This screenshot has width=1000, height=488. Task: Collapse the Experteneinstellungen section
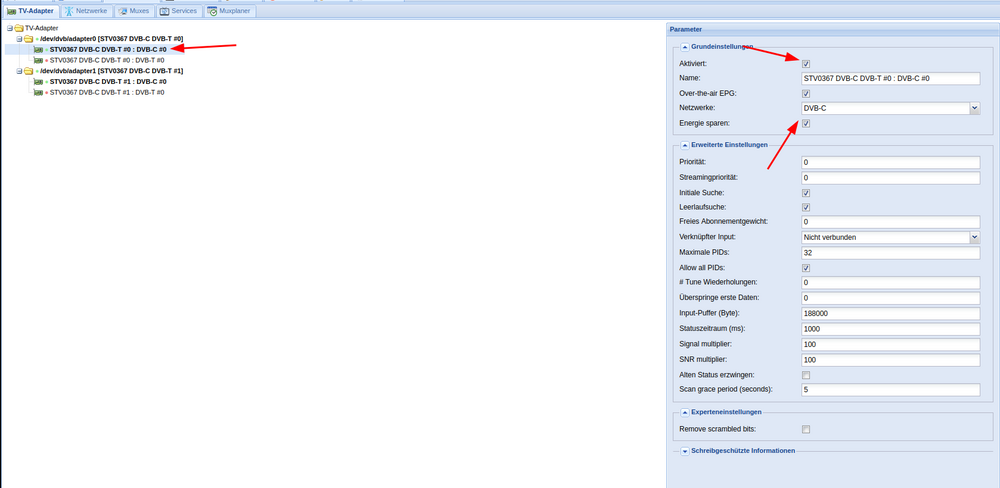(x=685, y=412)
